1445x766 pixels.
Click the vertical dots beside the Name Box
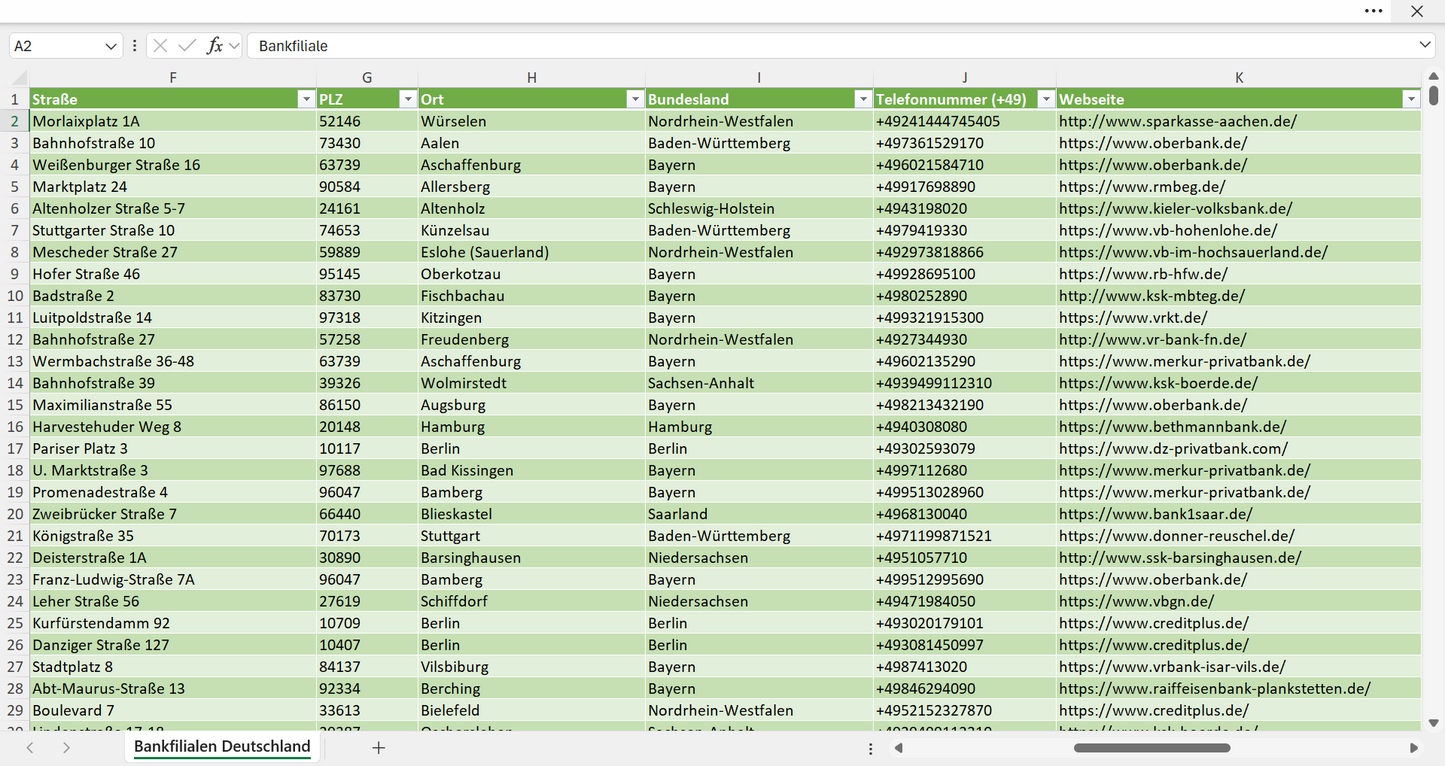pyautogui.click(x=135, y=46)
